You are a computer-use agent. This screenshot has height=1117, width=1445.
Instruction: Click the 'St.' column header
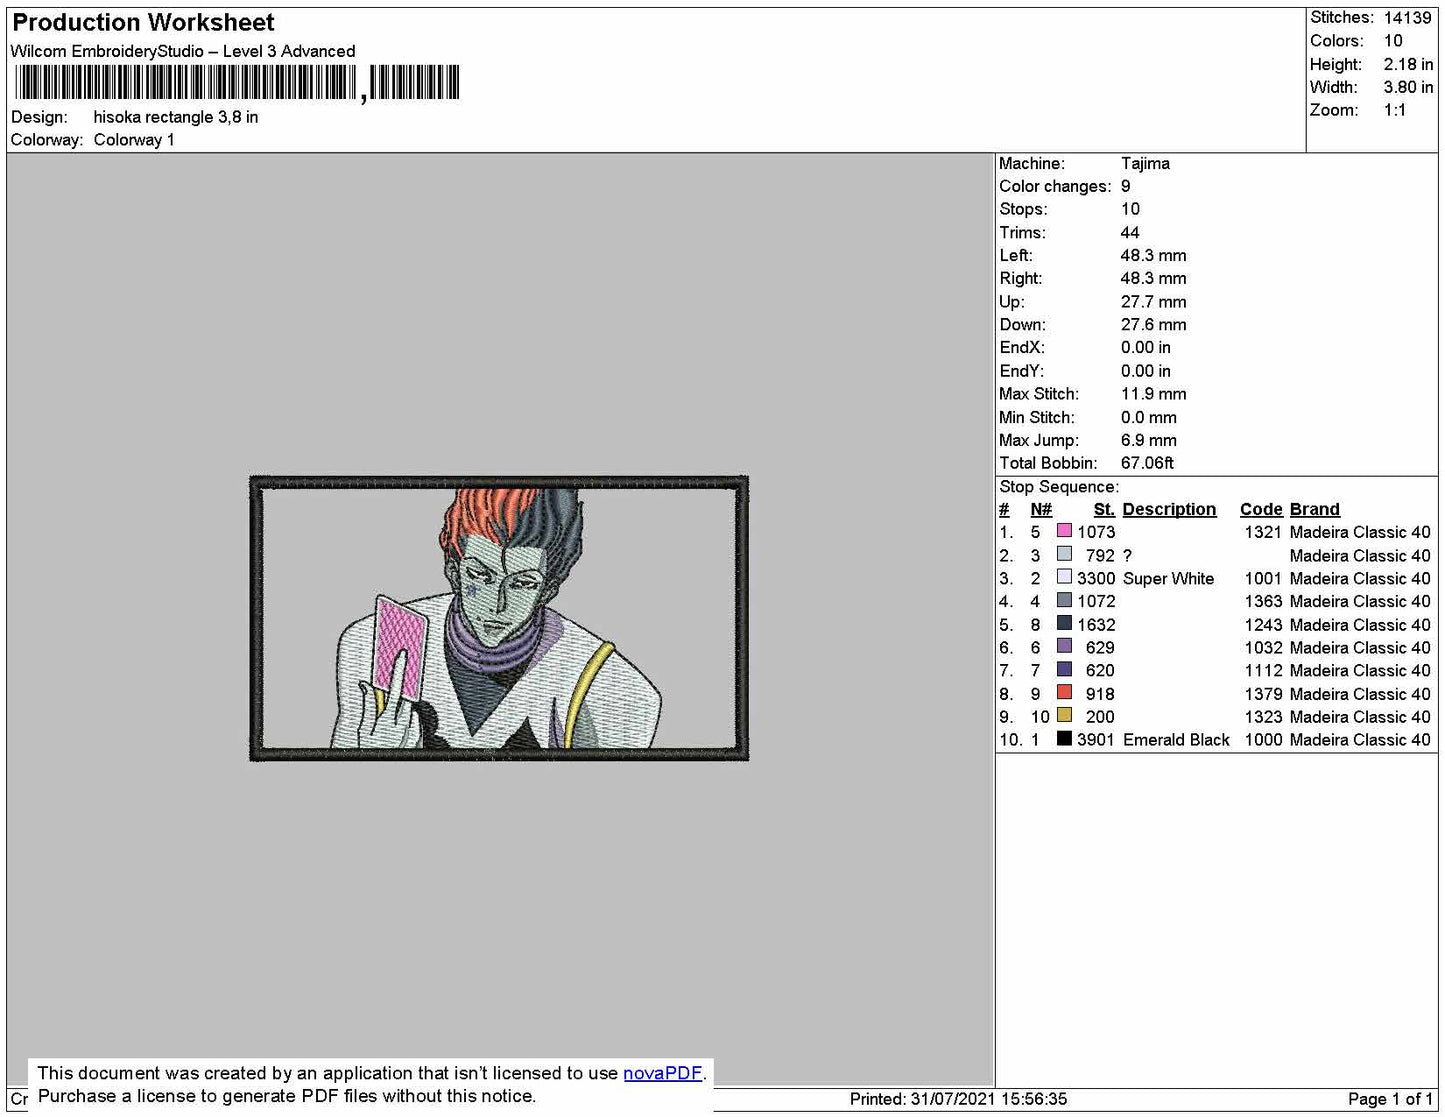click(x=1104, y=509)
